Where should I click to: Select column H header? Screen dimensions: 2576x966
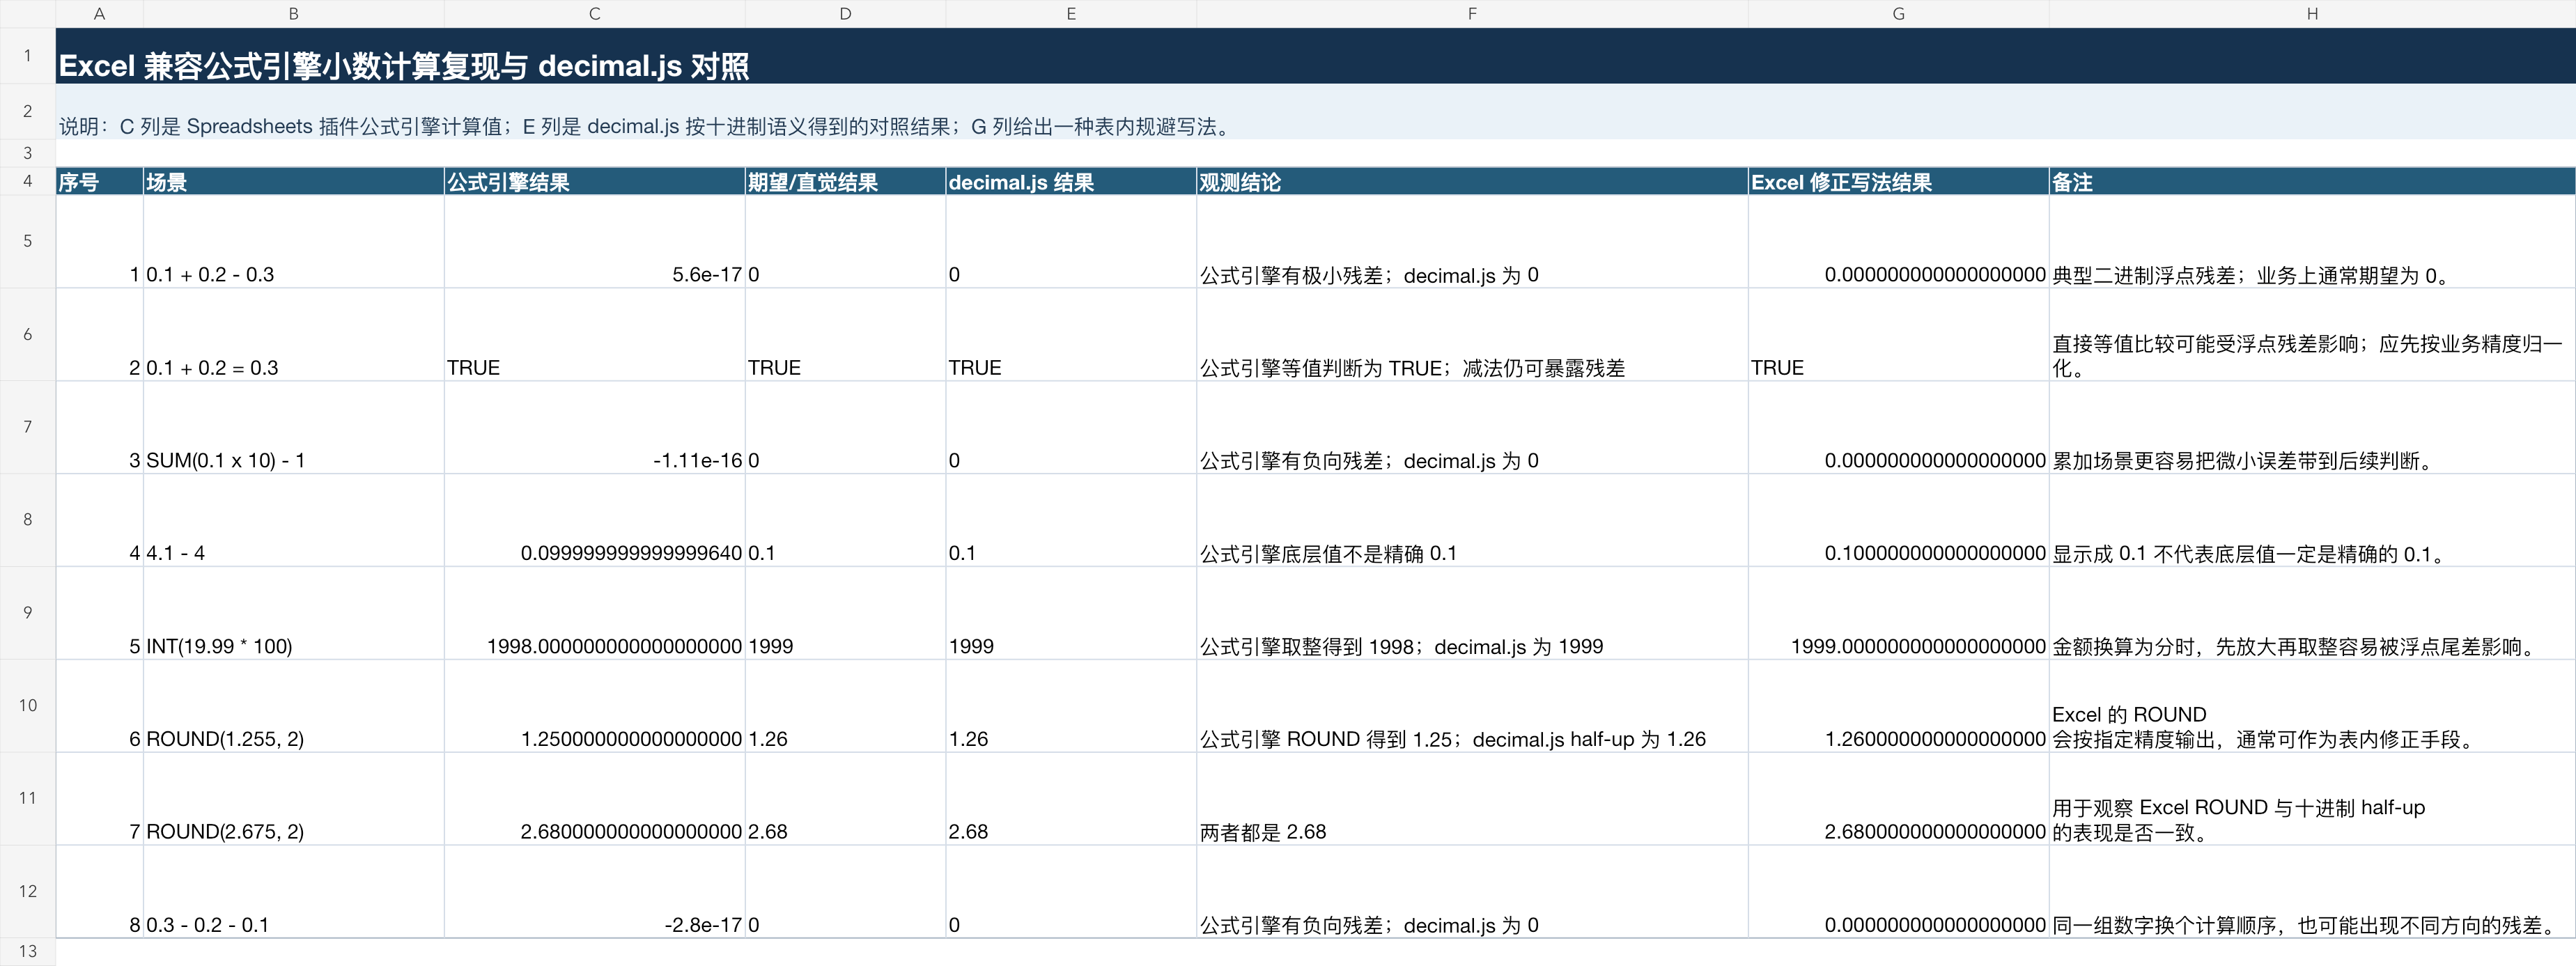pos(2312,14)
